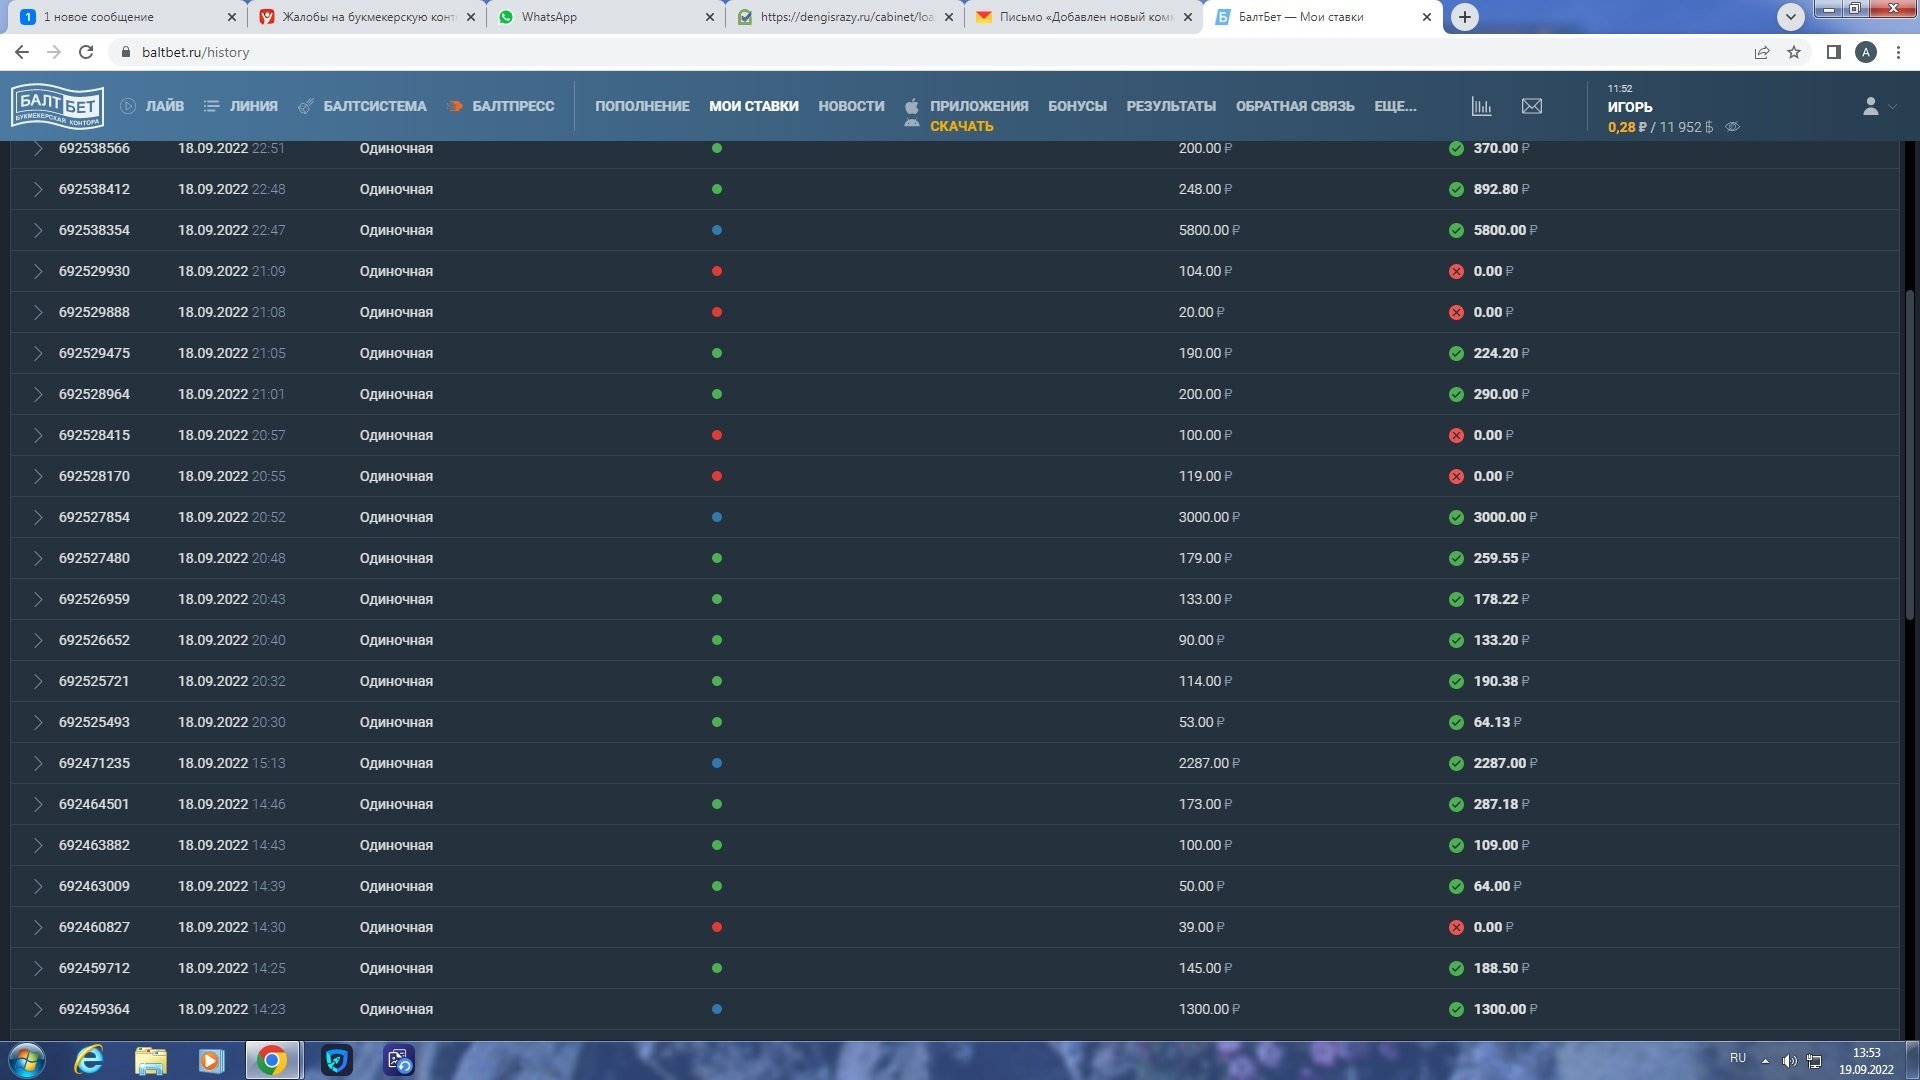This screenshot has width=1920, height=1080.
Task: Click the Скачать download link
Action: (x=961, y=126)
